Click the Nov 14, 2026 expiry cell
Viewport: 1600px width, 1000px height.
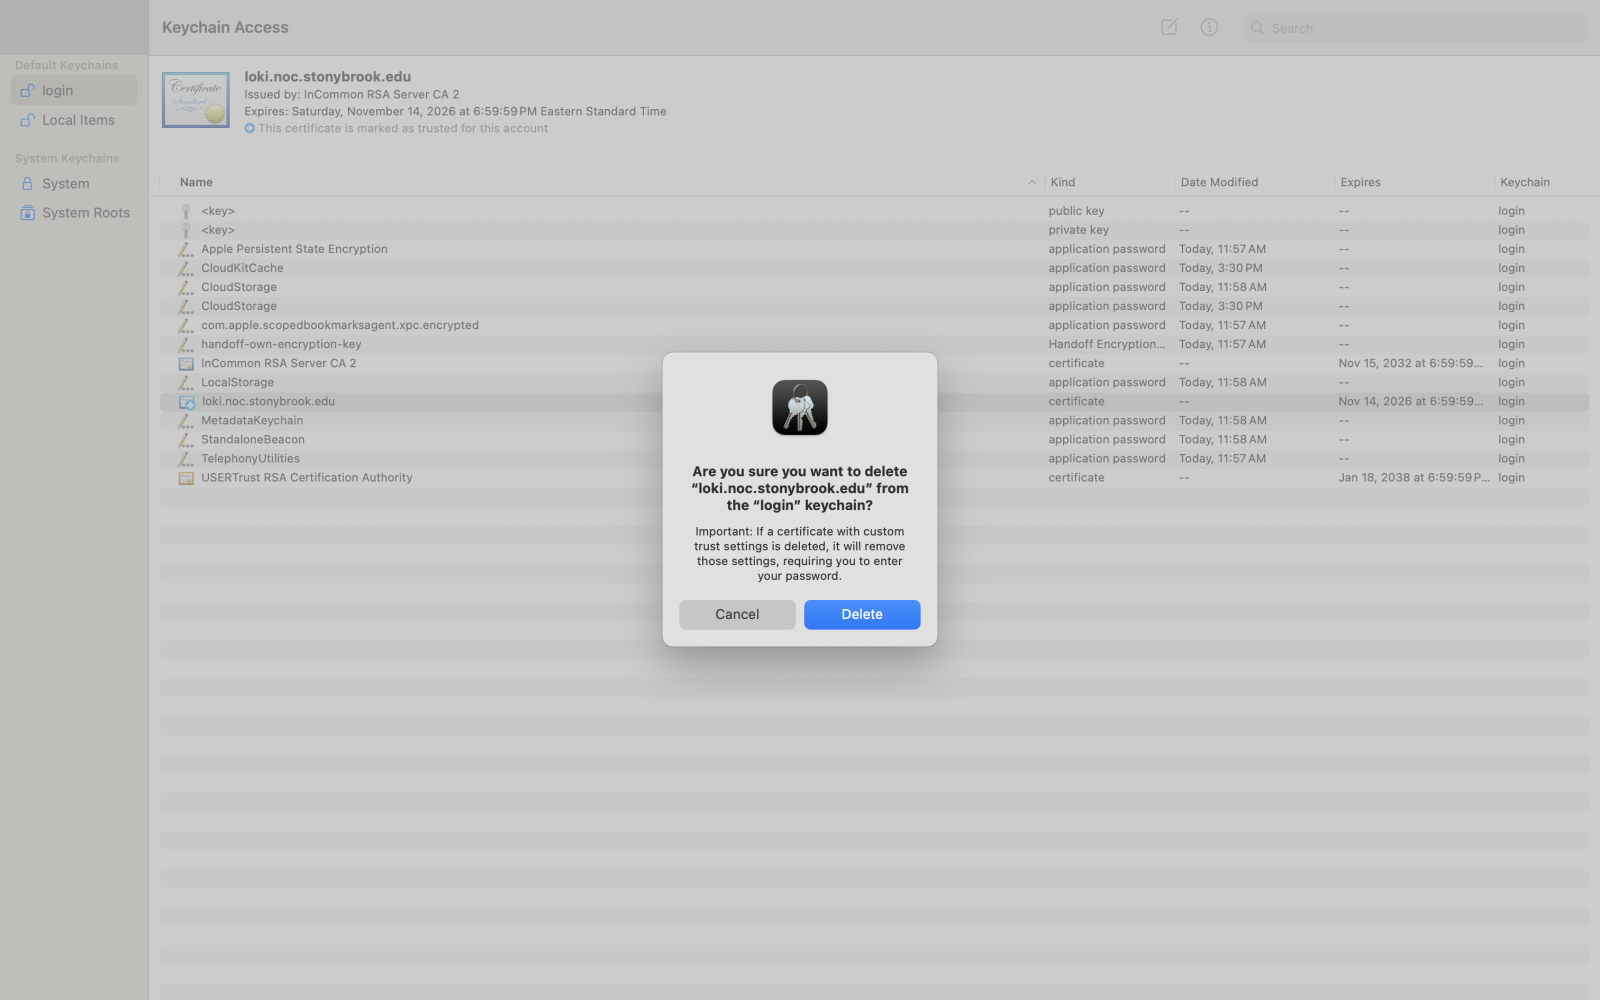click(x=1410, y=401)
